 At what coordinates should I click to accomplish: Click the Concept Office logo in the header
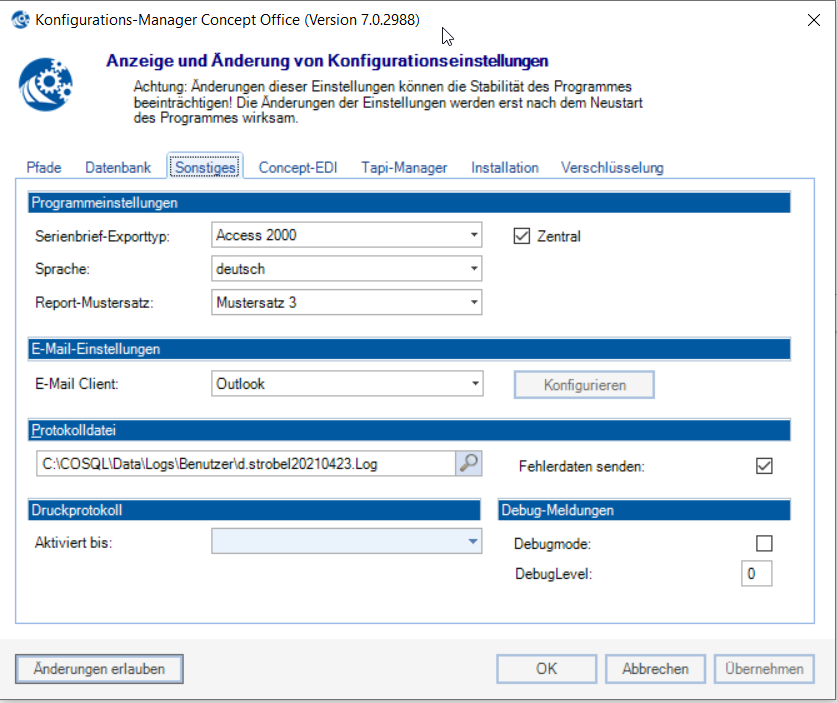(45, 85)
